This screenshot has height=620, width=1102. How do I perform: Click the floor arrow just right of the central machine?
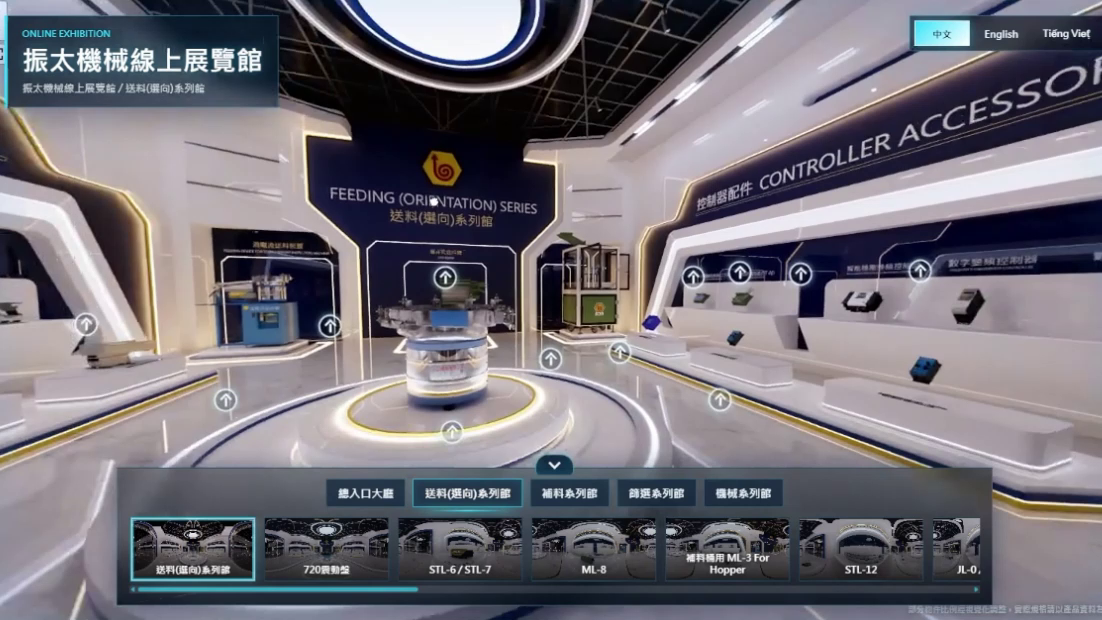pos(550,359)
